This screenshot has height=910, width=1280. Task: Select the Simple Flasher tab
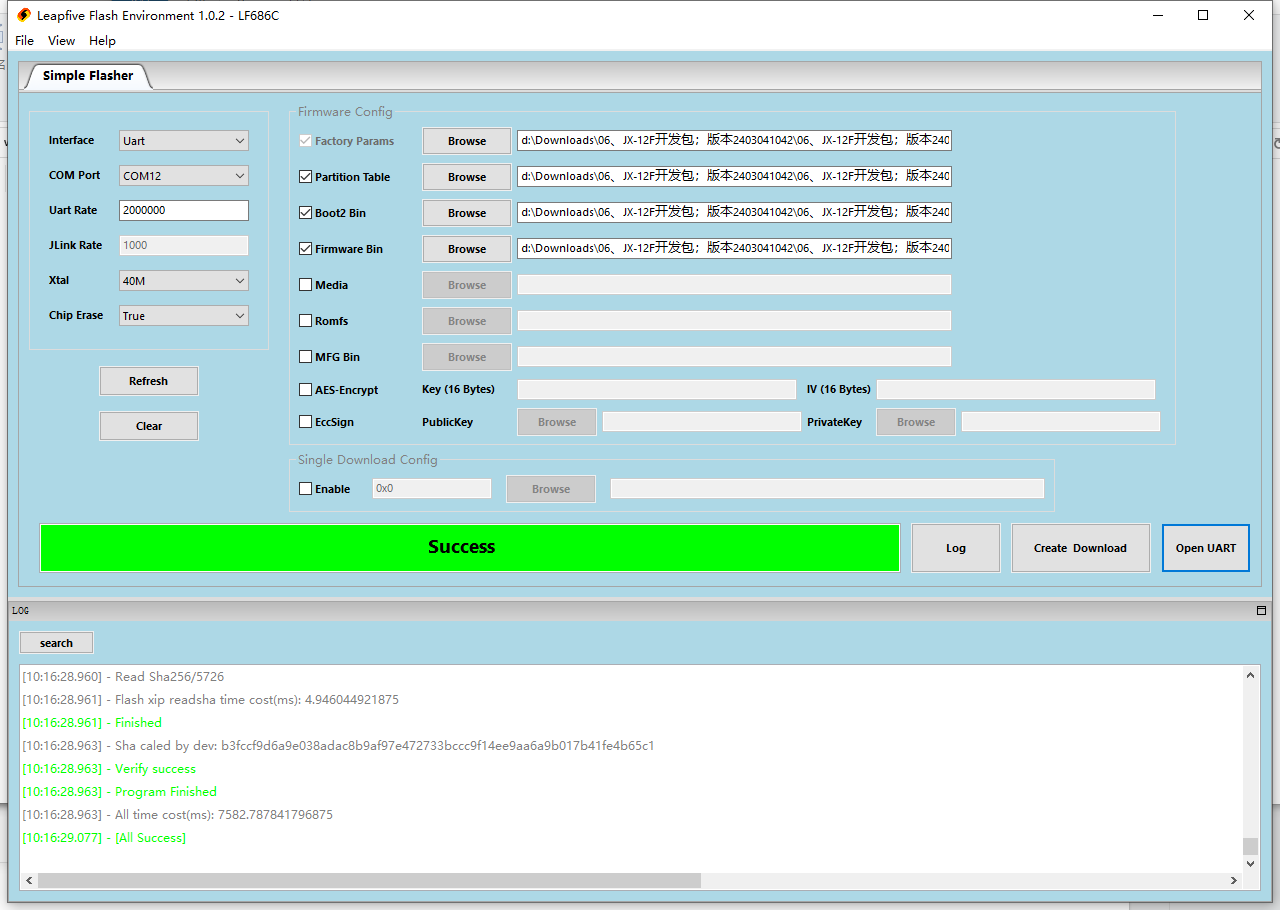(x=88, y=76)
